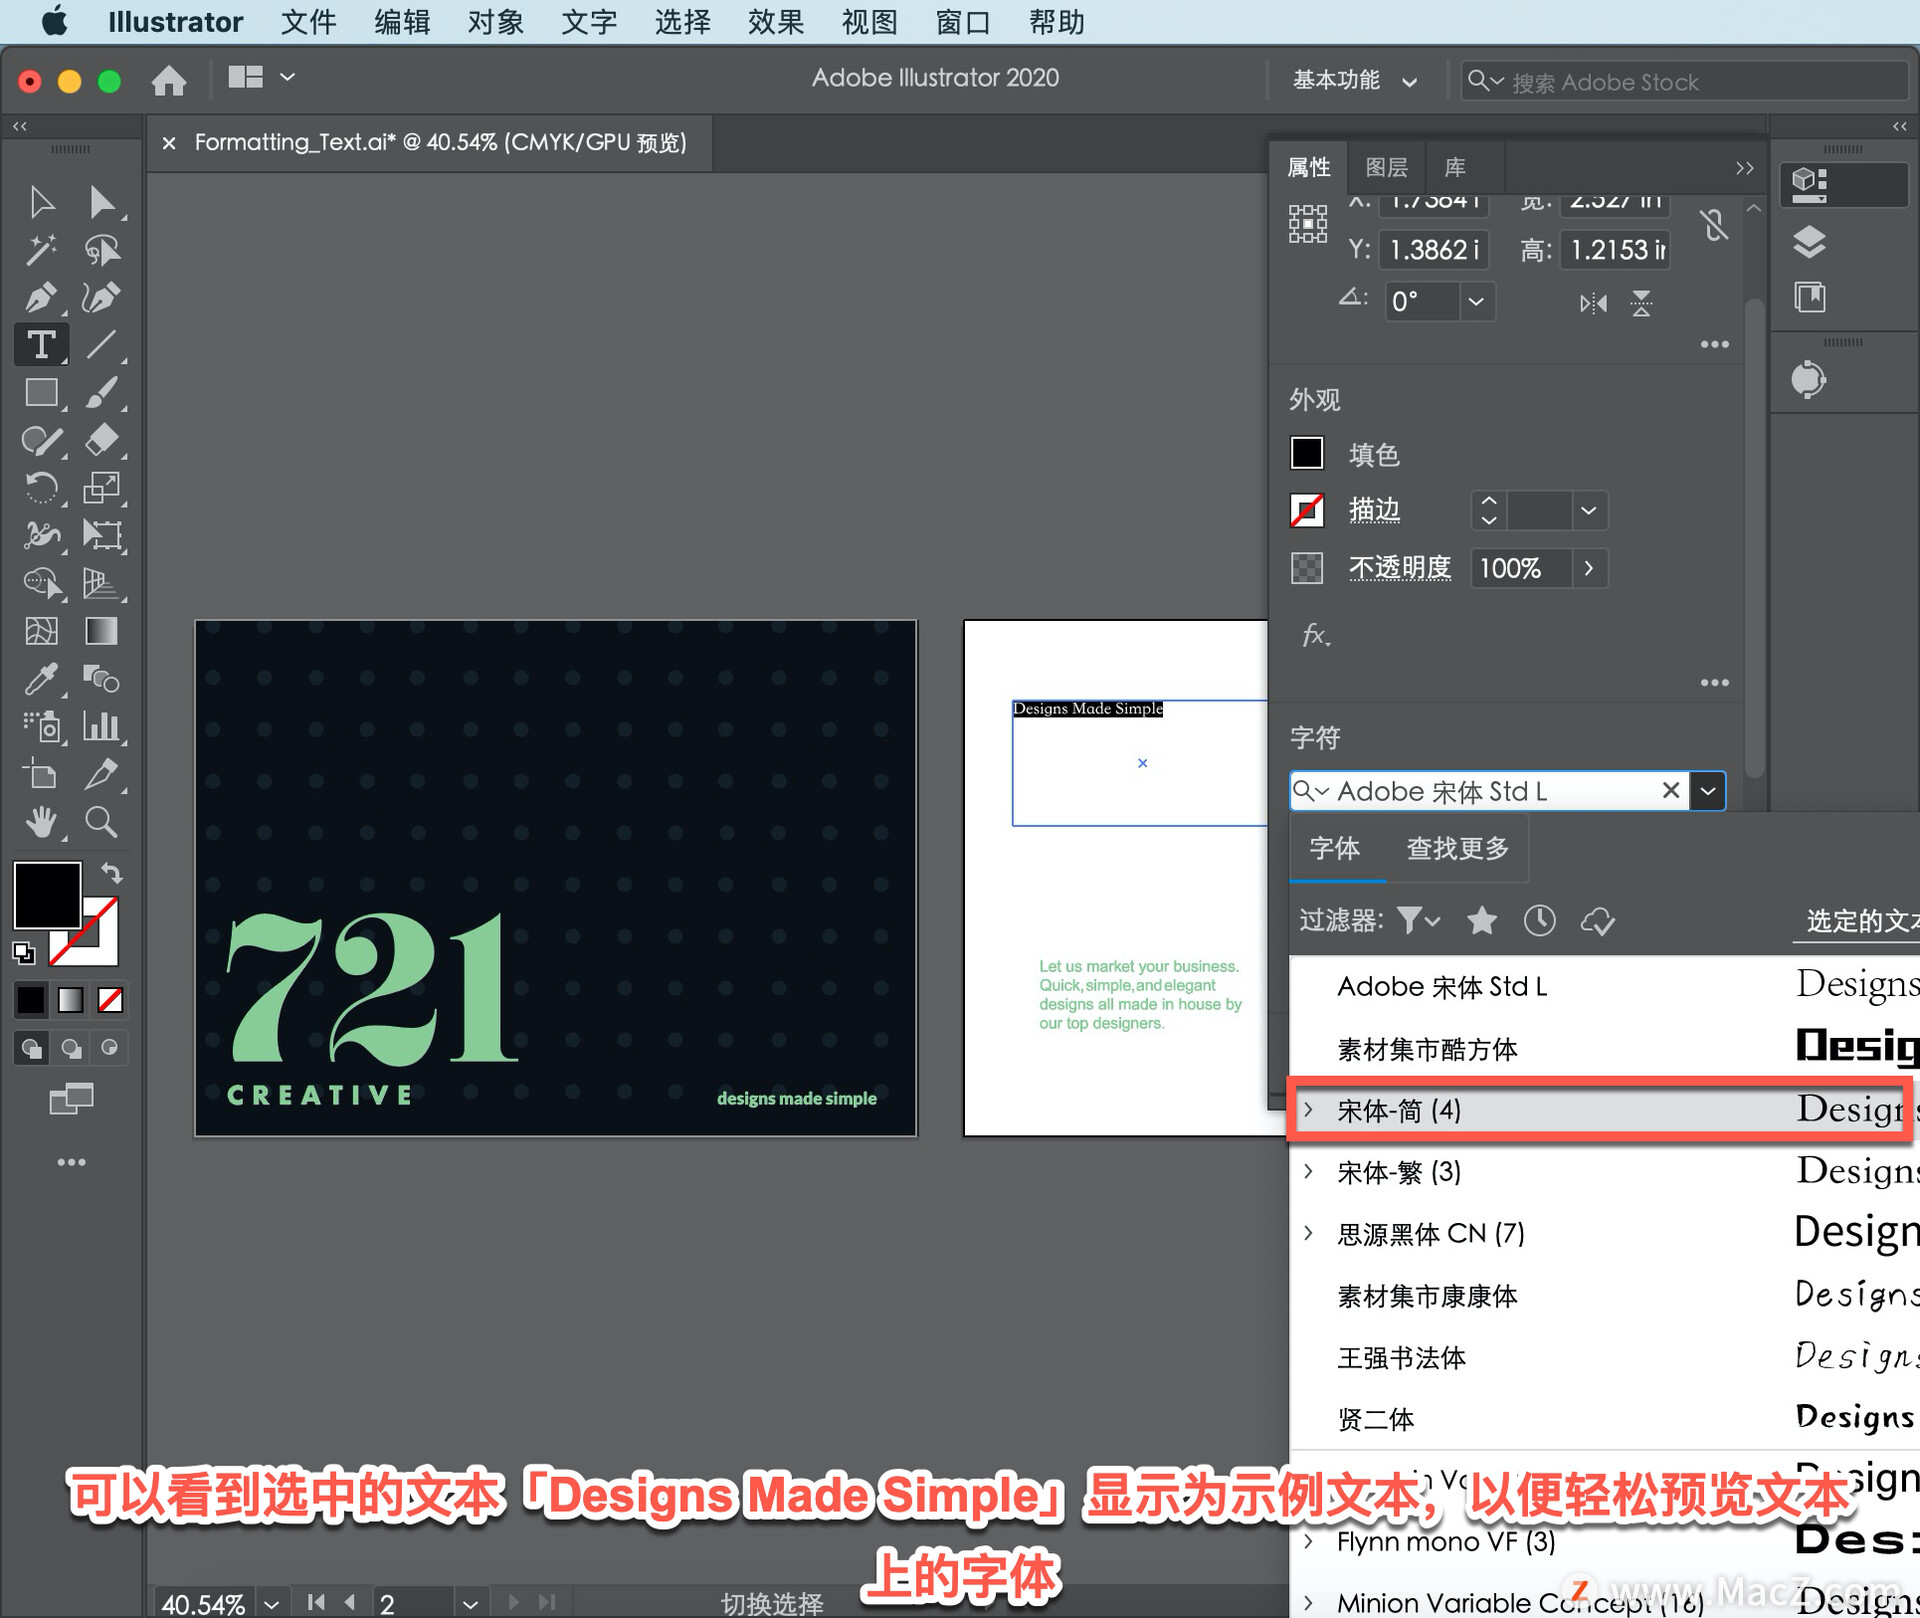The image size is (1920, 1618).
Task: Toggle constrain width and height proportions
Action: tap(1714, 226)
